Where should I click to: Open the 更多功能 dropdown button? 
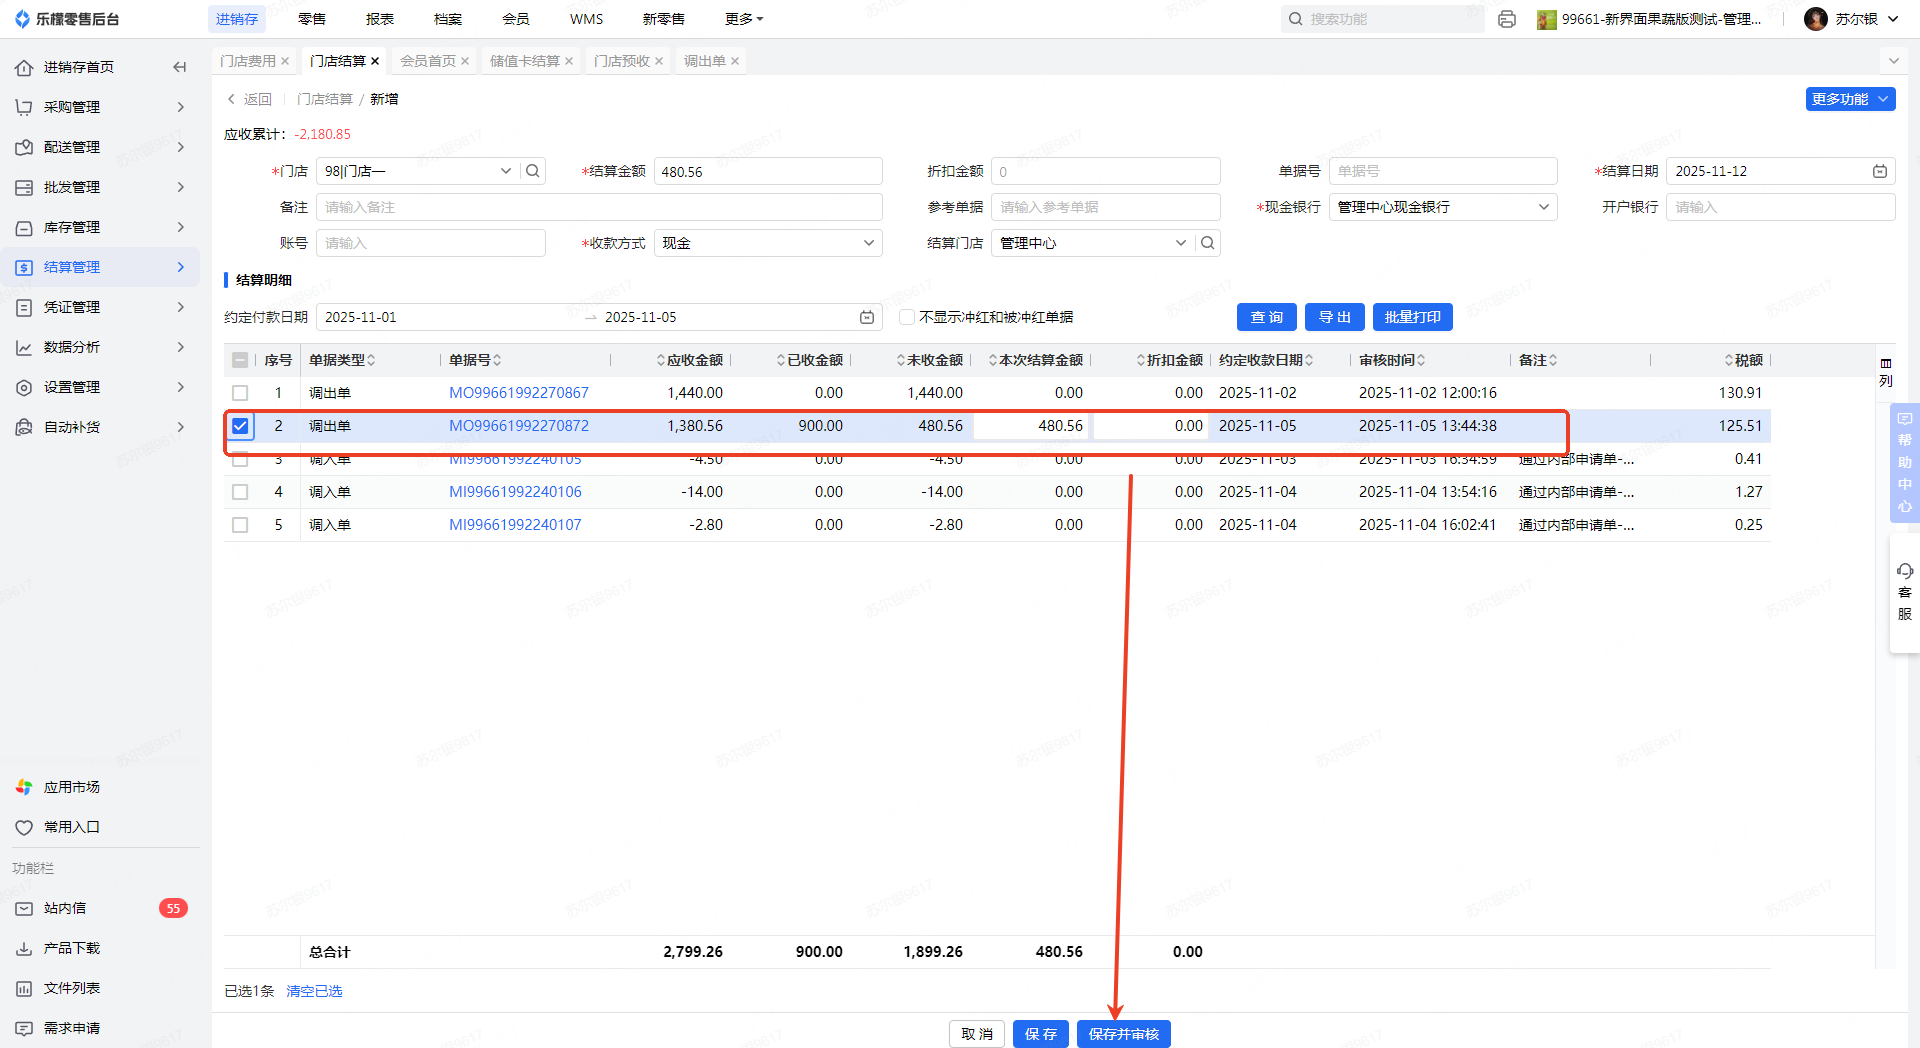pos(1849,99)
